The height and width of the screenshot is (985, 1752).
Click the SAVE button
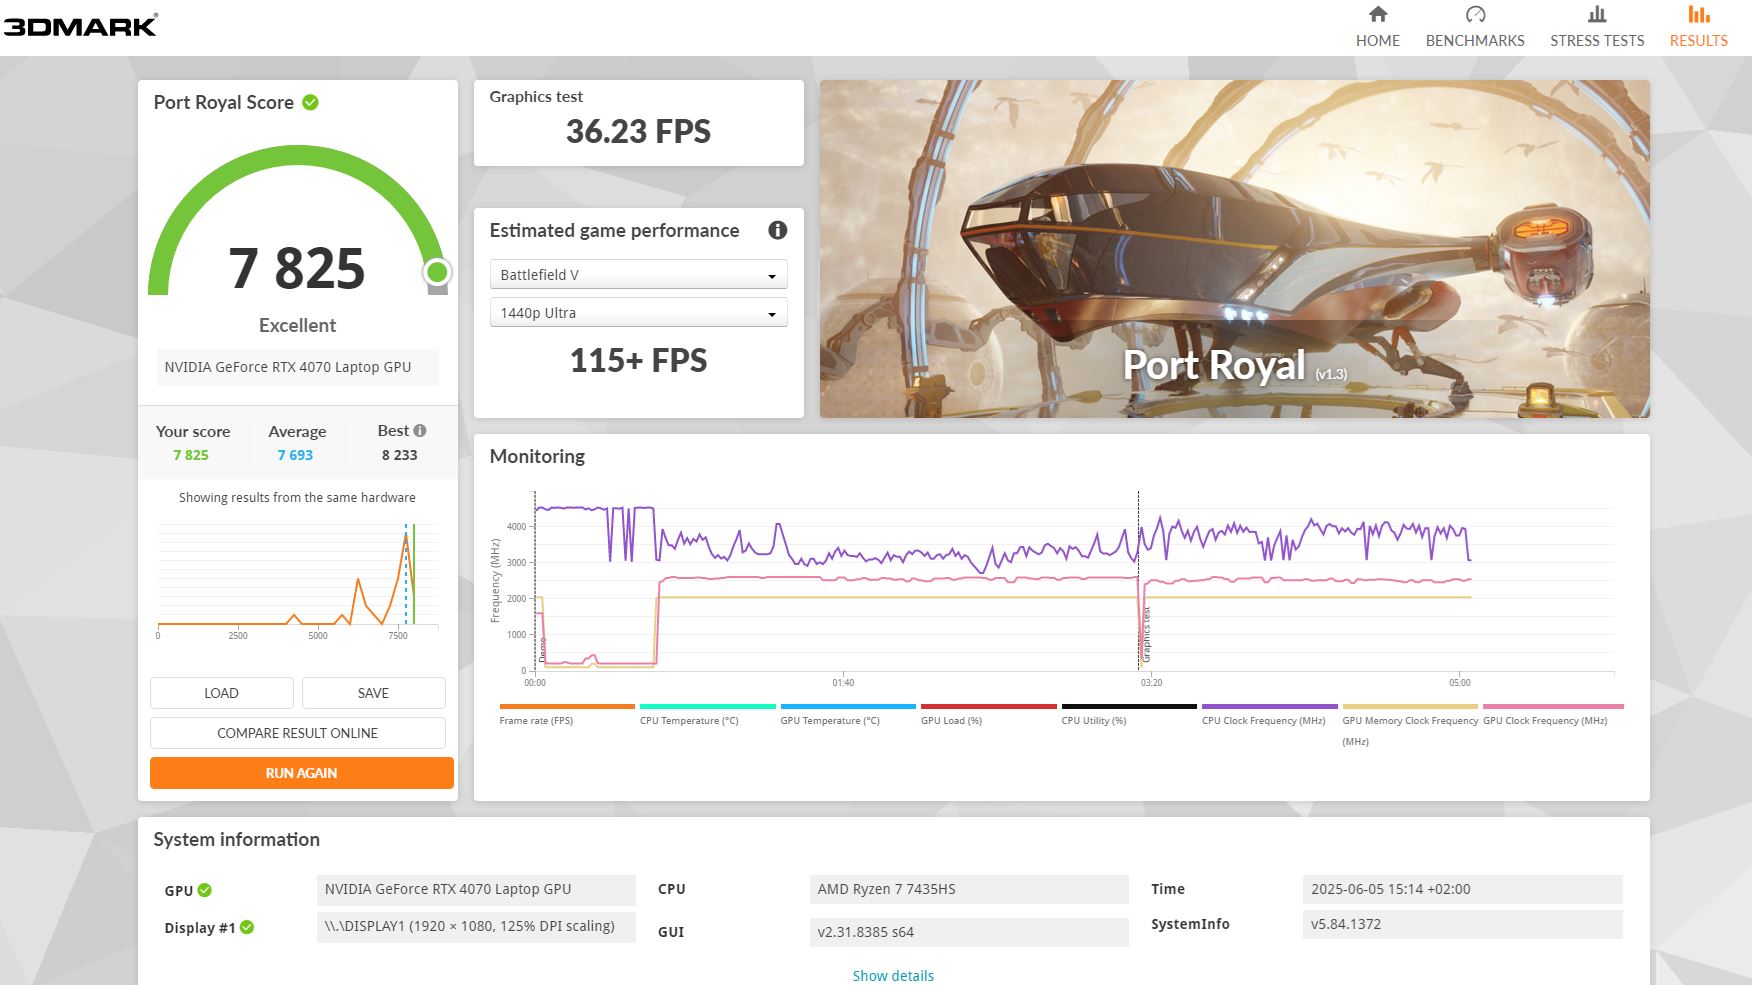373,693
